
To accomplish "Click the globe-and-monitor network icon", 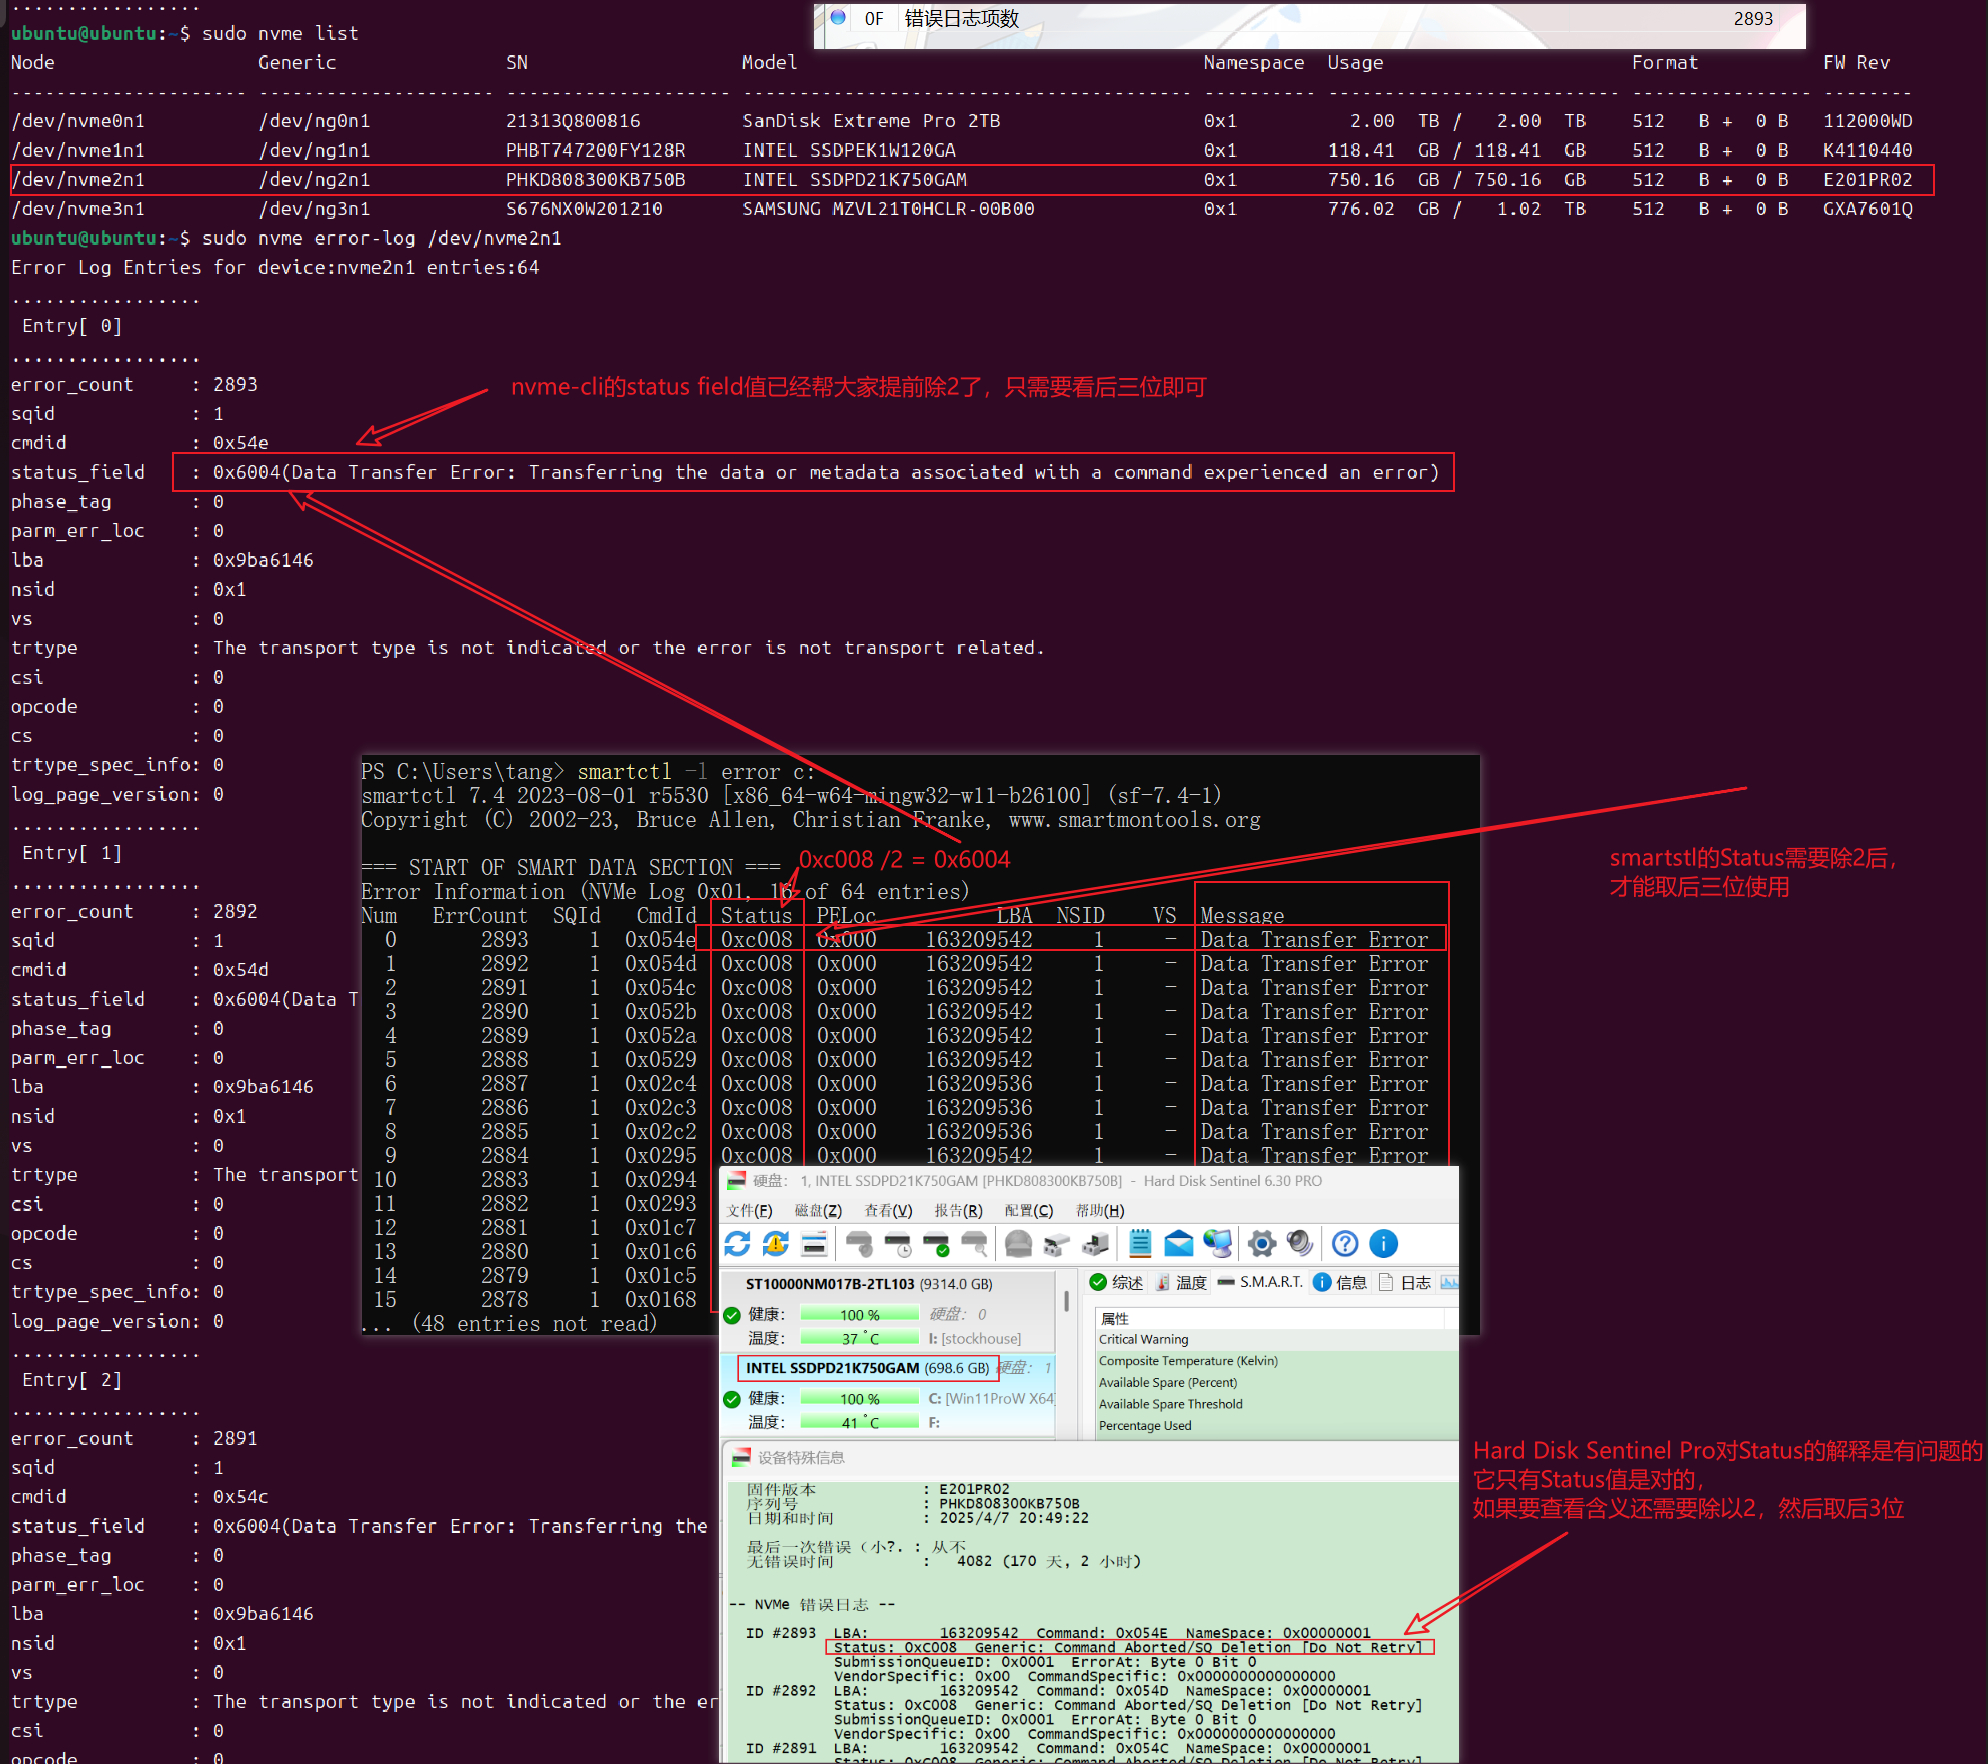I will click(x=1218, y=1243).
